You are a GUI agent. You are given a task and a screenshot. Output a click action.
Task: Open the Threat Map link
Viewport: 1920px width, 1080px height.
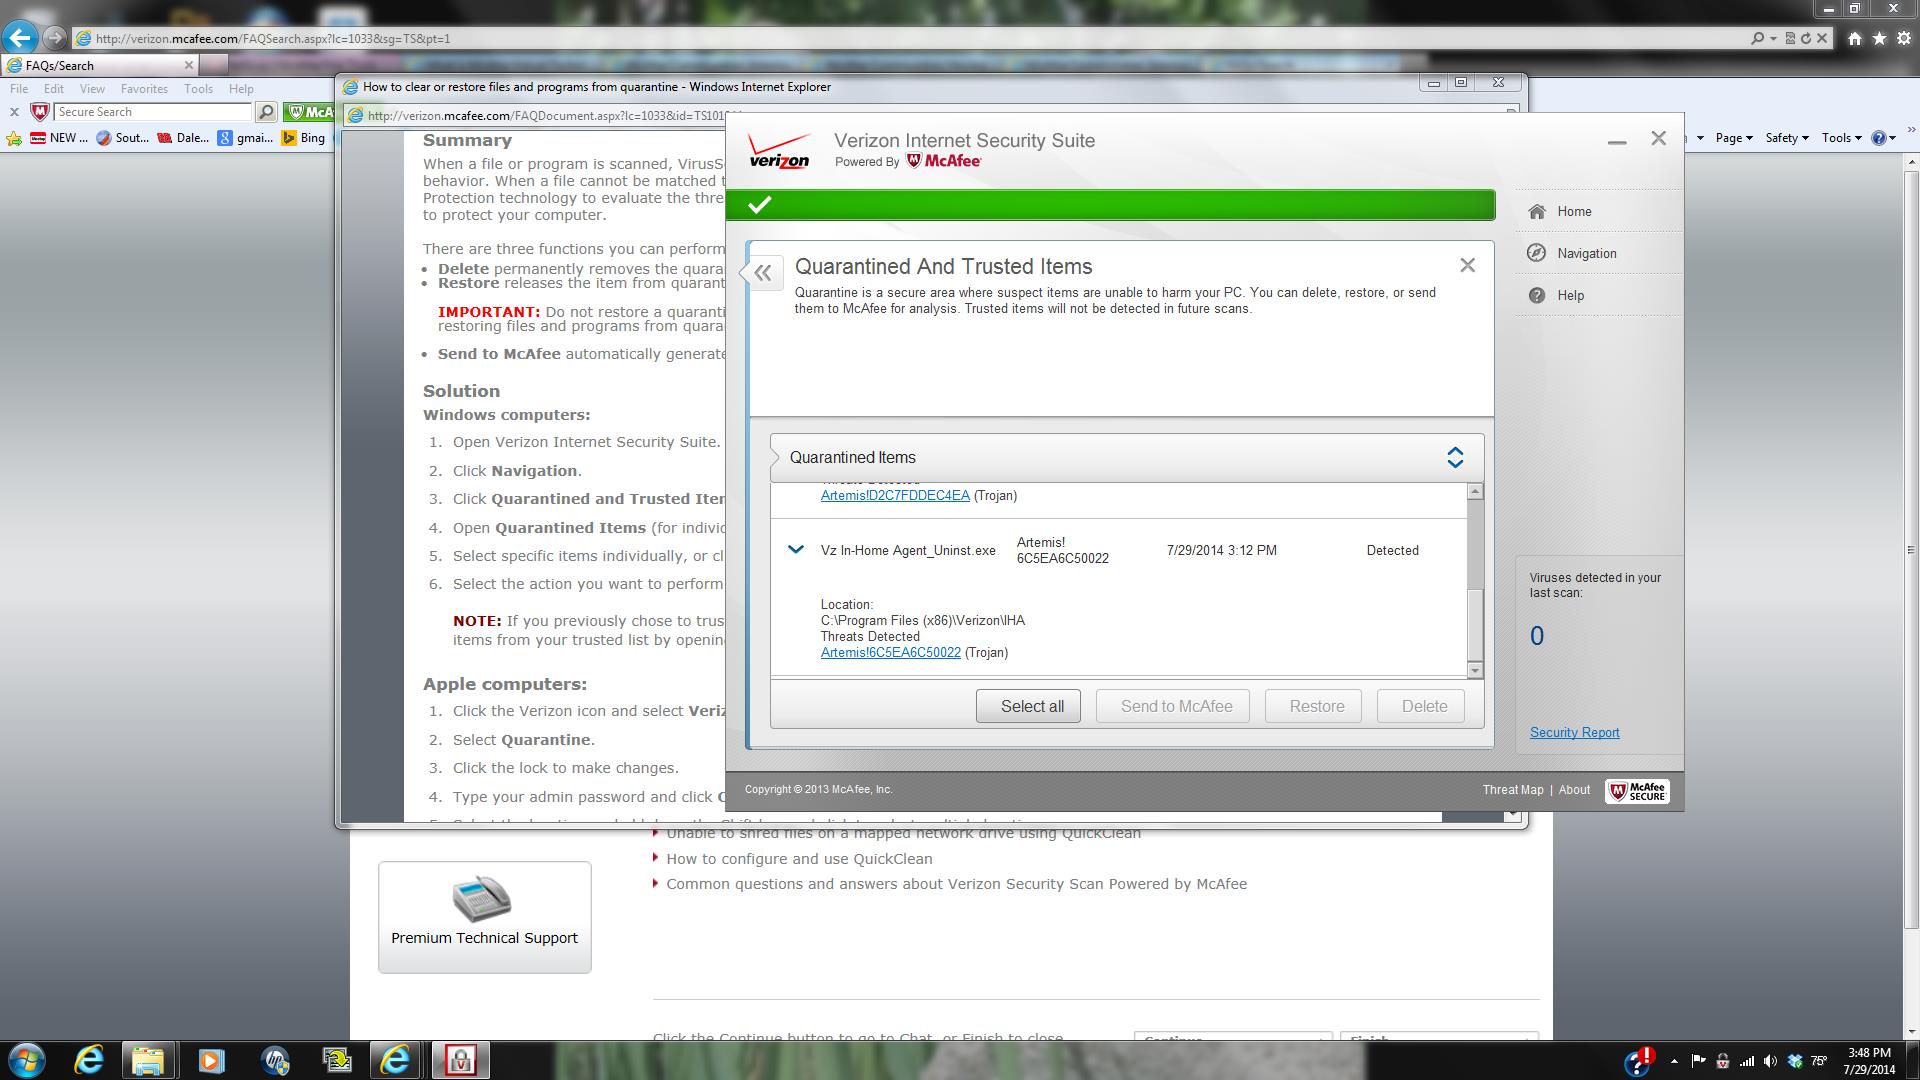[1512, 790]
